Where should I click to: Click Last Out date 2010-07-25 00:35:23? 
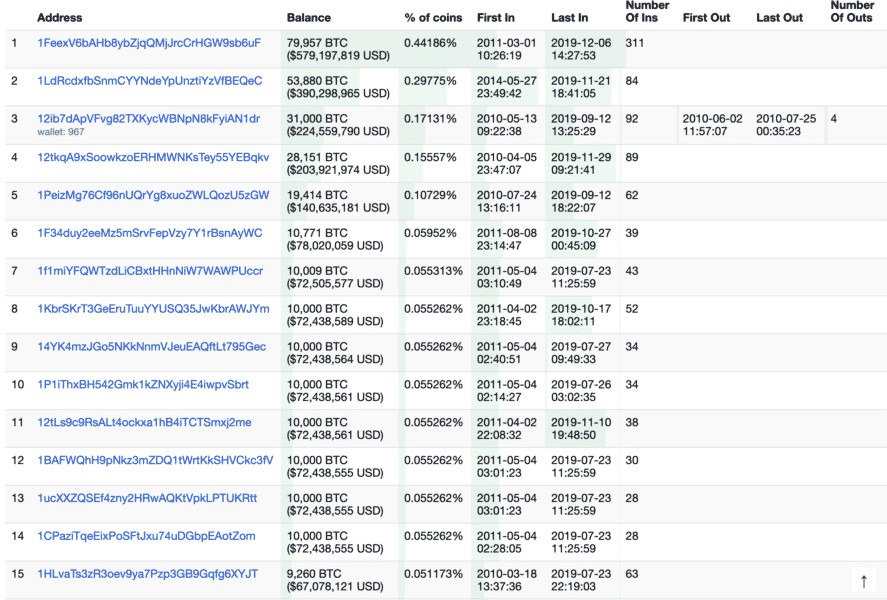(786, 125)
